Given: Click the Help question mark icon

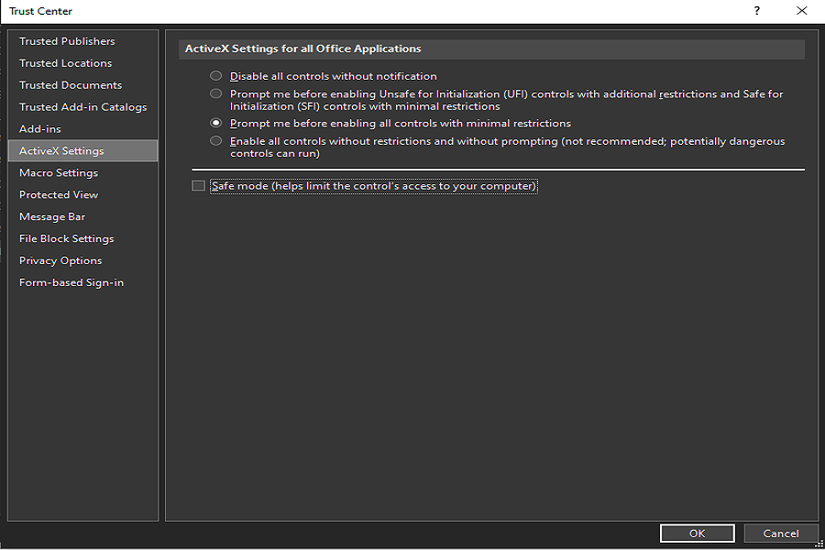Looking at the screenshot, I should 757,11.
